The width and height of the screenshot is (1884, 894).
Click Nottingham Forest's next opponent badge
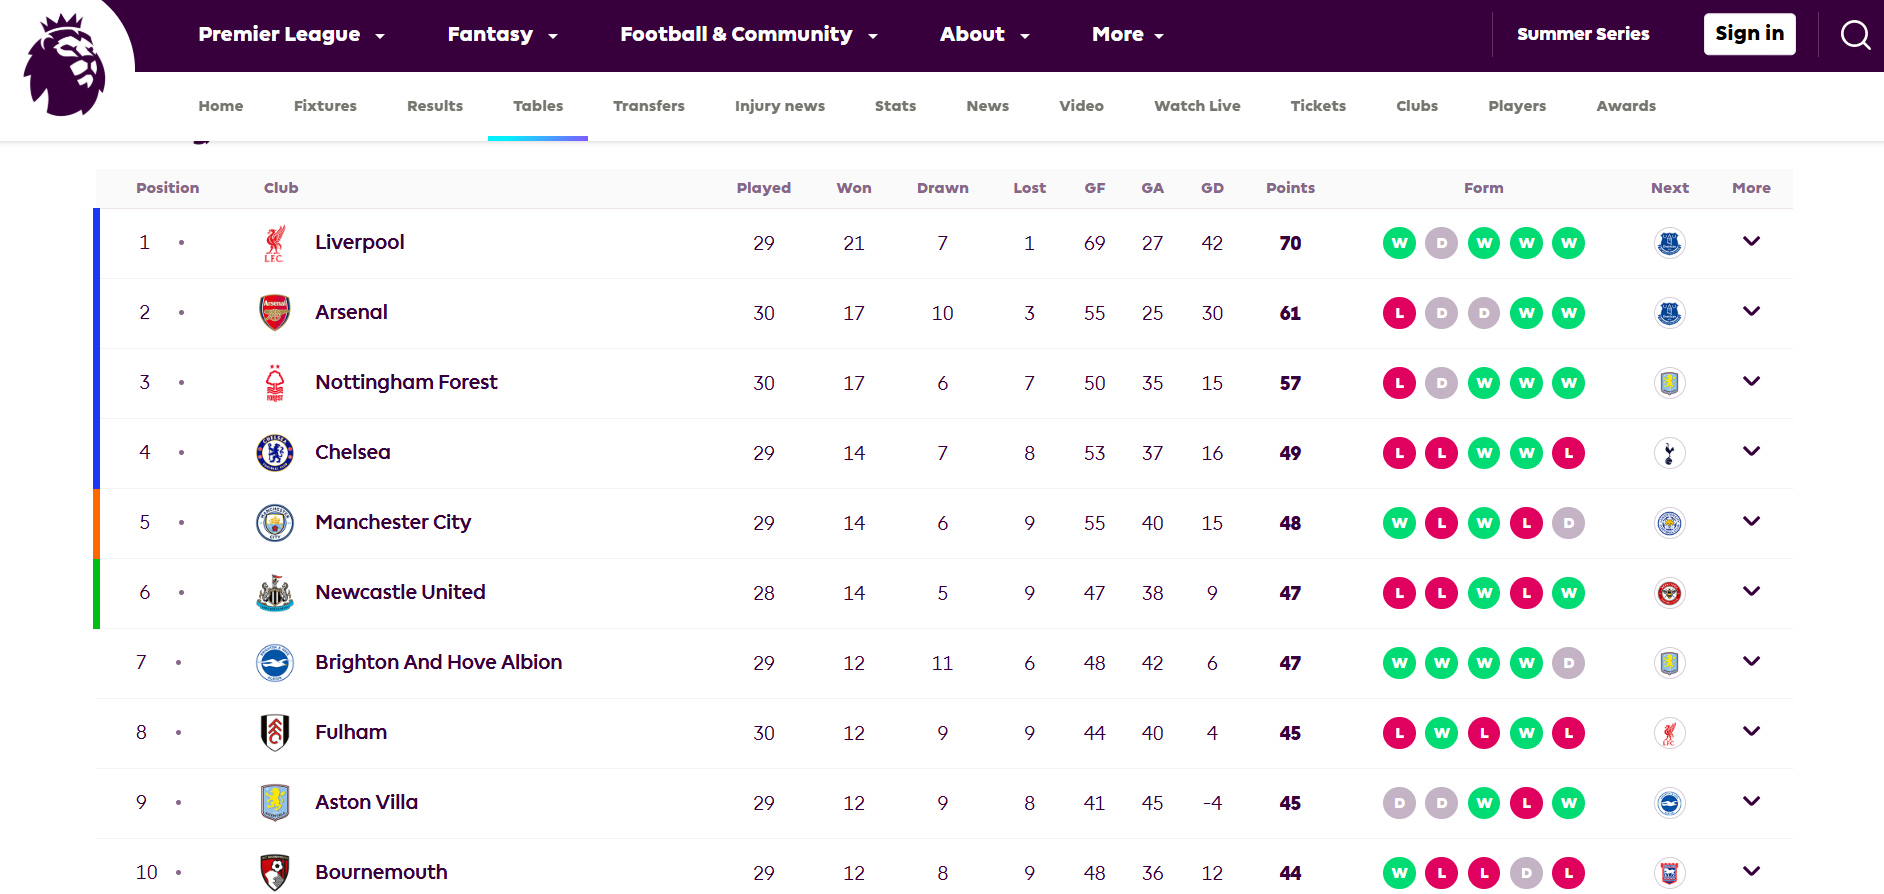(x=1669, y=383)
